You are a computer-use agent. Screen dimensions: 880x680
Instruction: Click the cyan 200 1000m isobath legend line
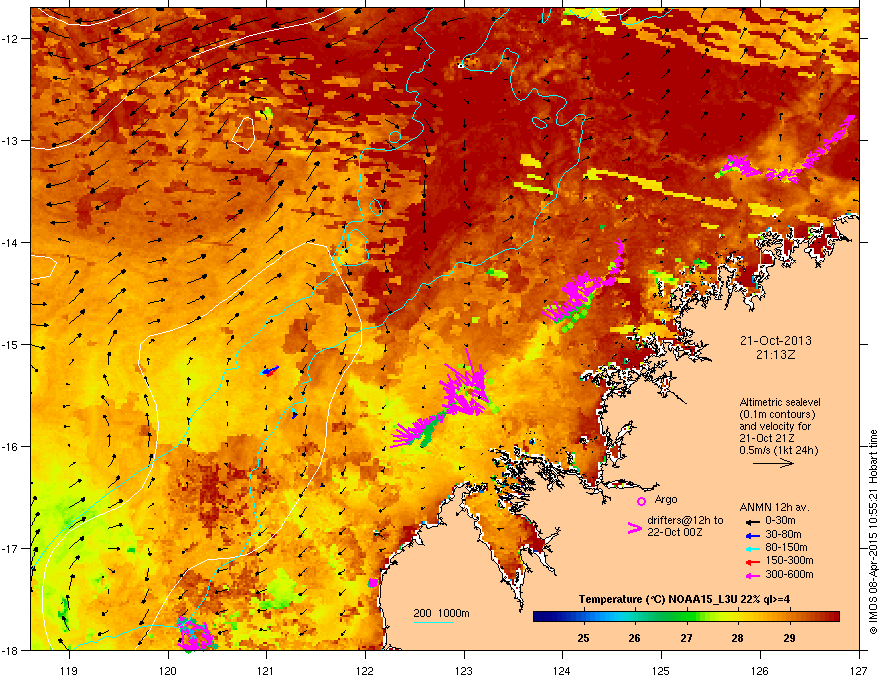pos(434,622)
